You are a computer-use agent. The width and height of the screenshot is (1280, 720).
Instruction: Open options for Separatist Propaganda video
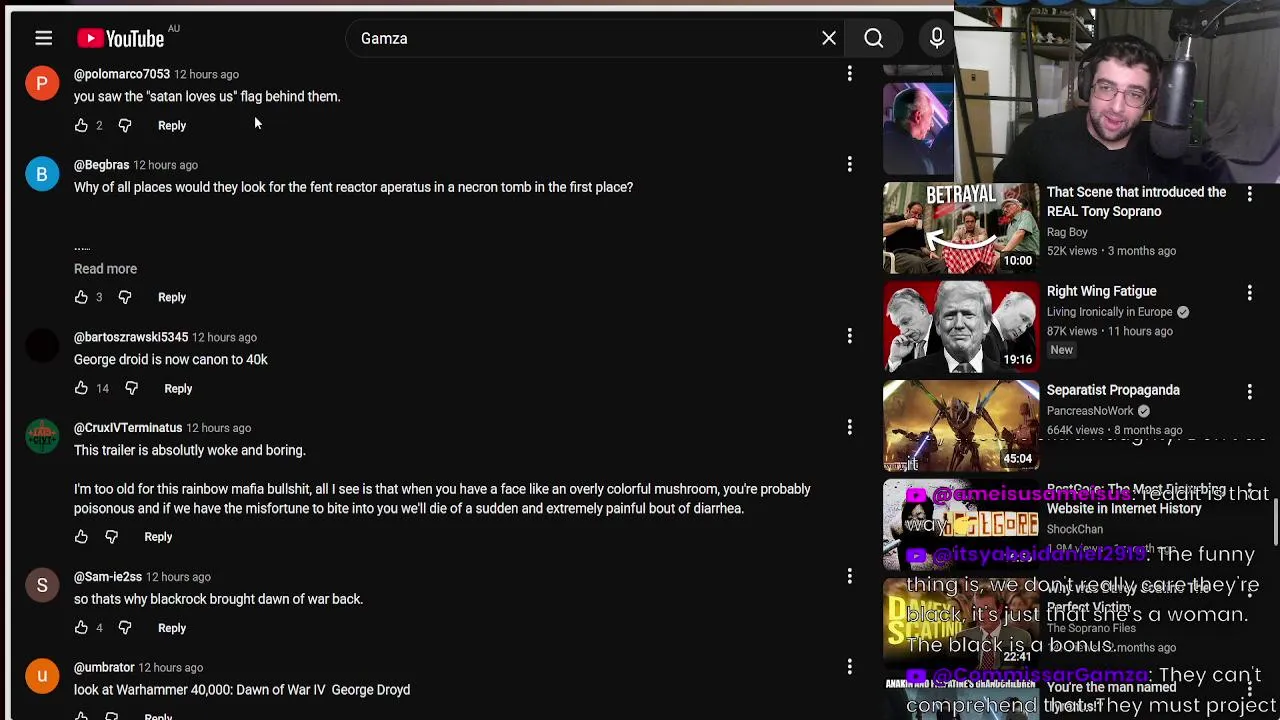[x=1249, y=392]
